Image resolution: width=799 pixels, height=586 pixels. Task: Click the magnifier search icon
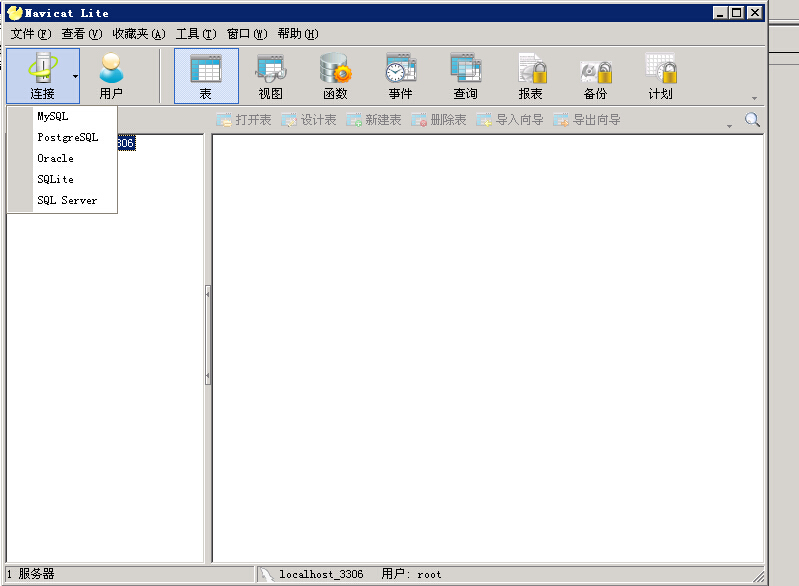coord(752,120)
